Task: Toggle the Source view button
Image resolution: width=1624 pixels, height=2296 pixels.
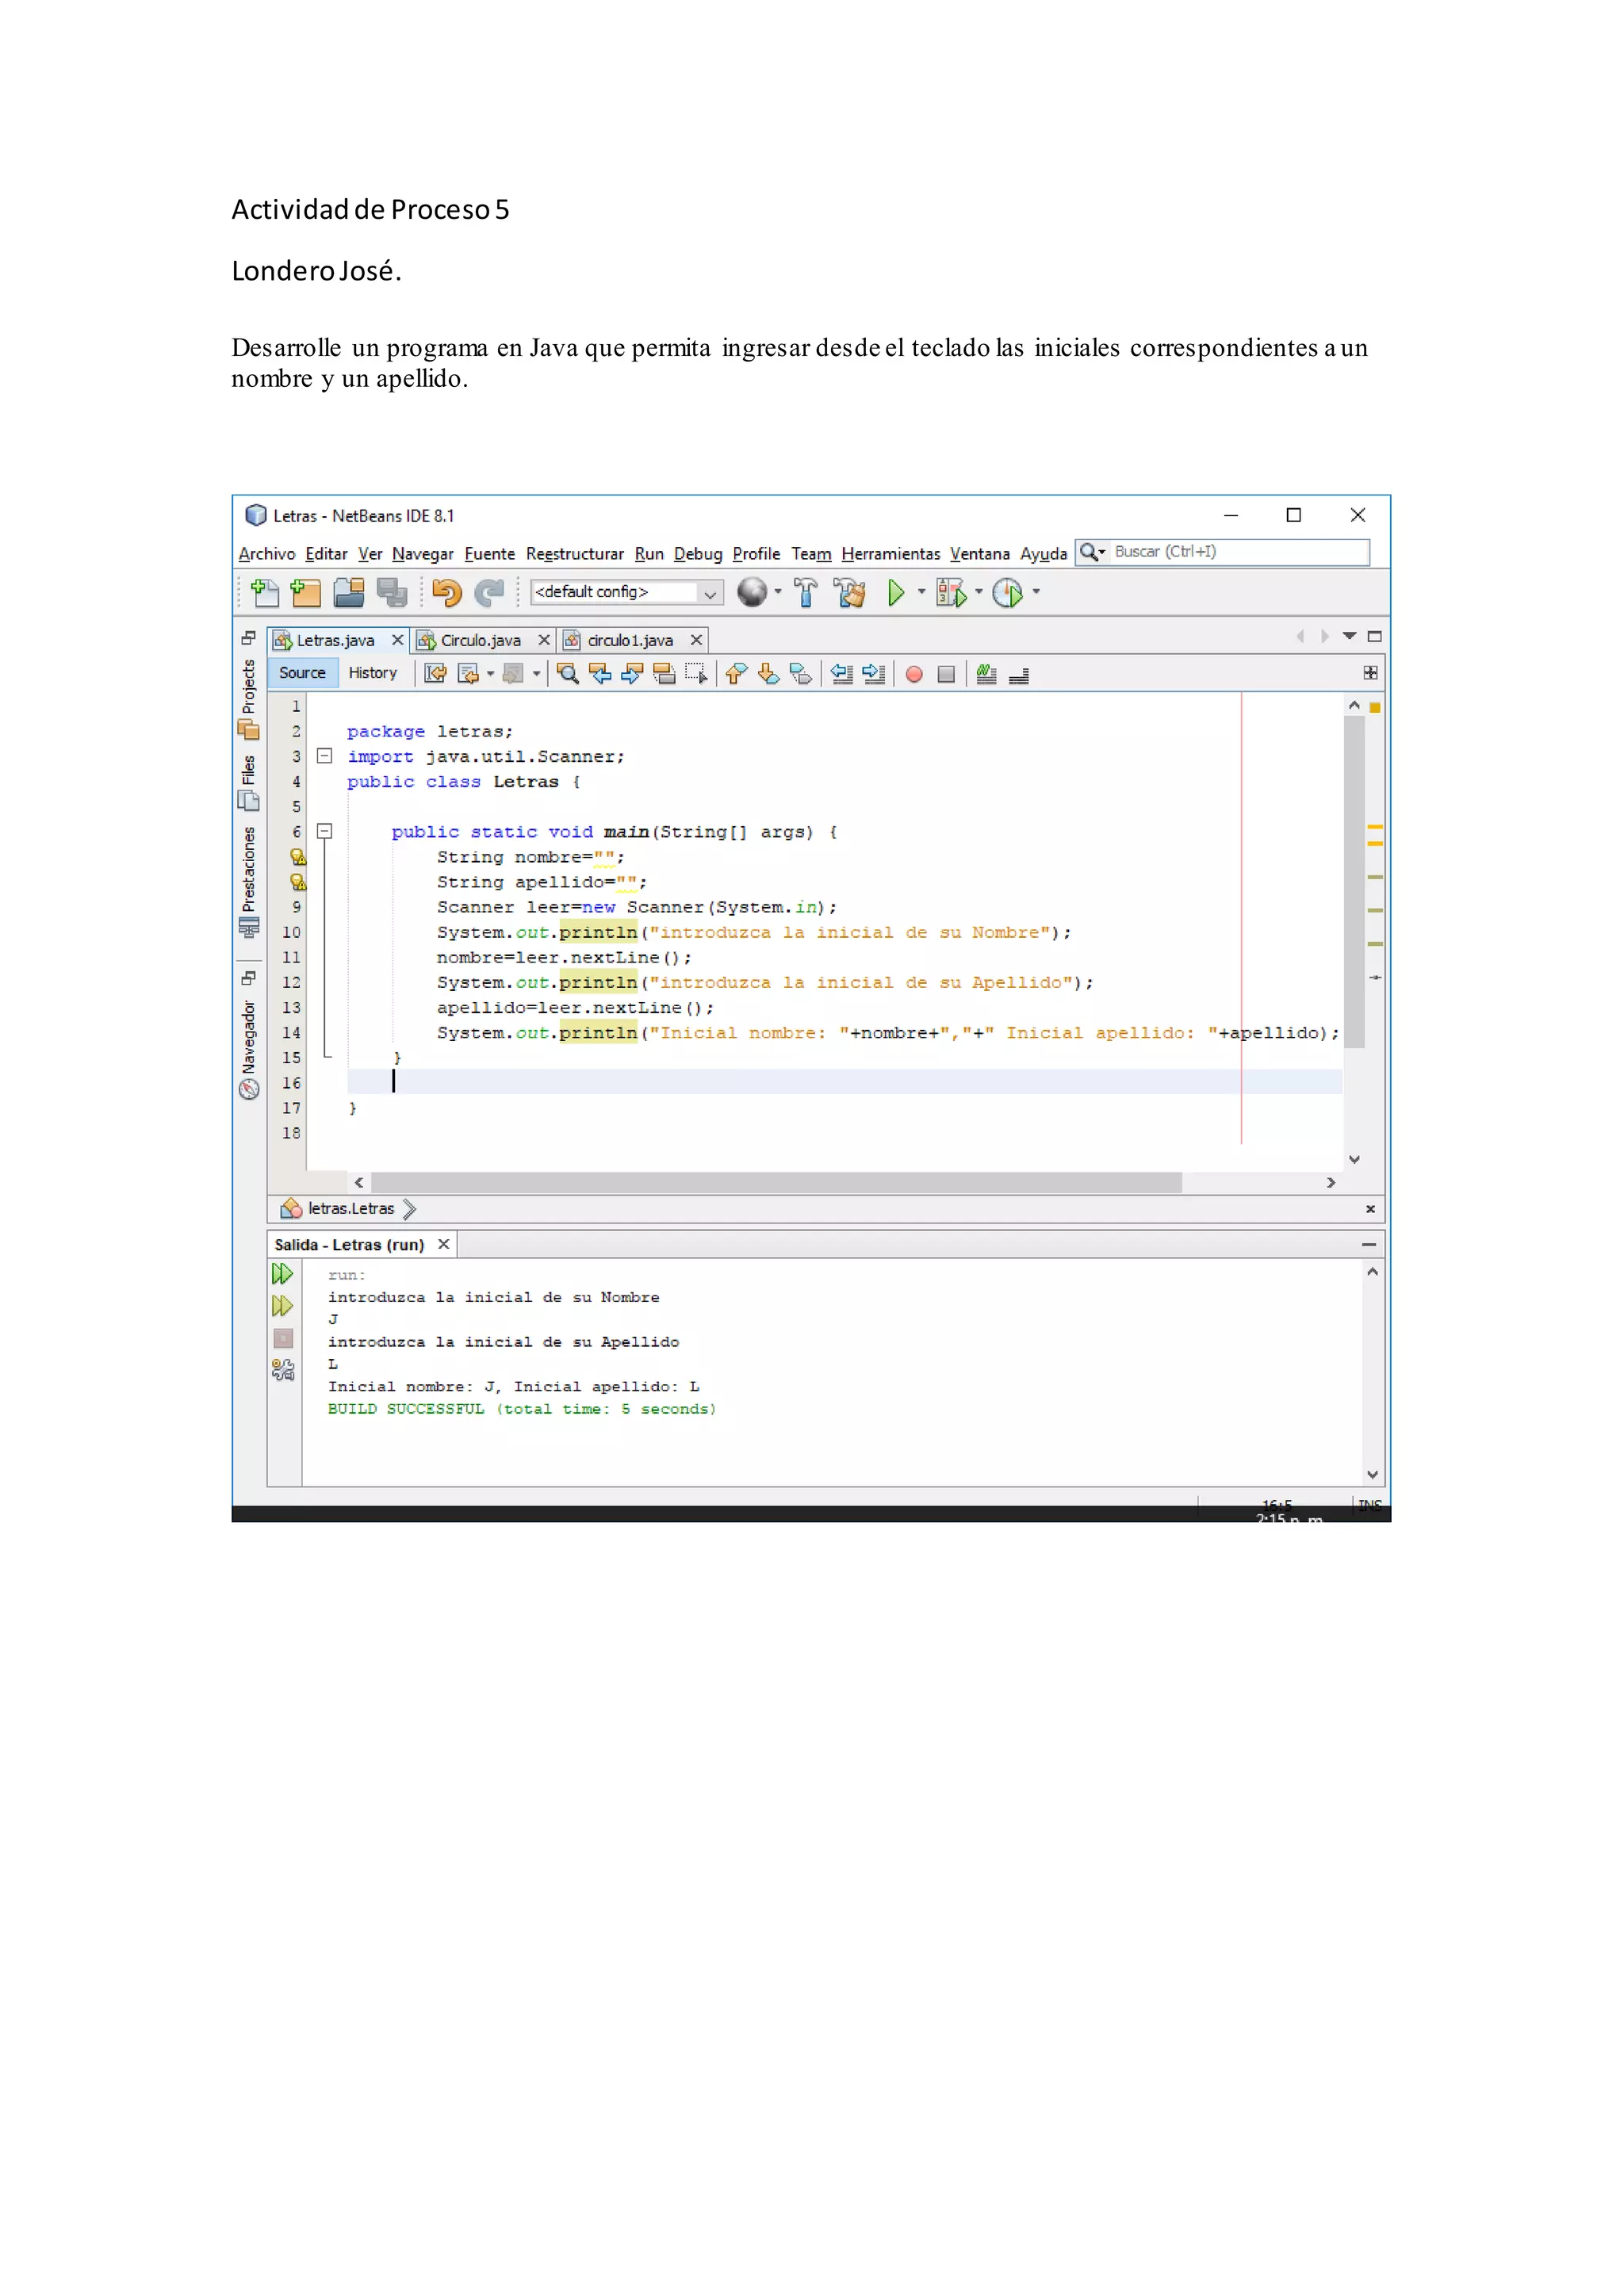Action: pos(302,674)
